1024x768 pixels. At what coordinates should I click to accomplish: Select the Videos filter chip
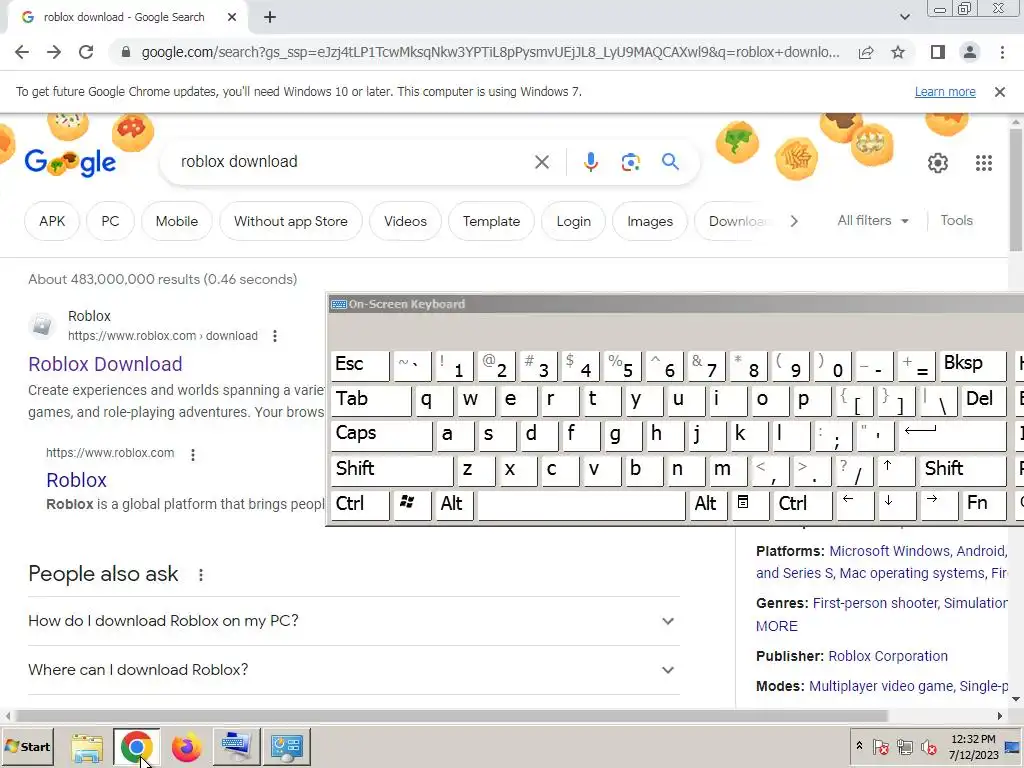tap(405, 221)
